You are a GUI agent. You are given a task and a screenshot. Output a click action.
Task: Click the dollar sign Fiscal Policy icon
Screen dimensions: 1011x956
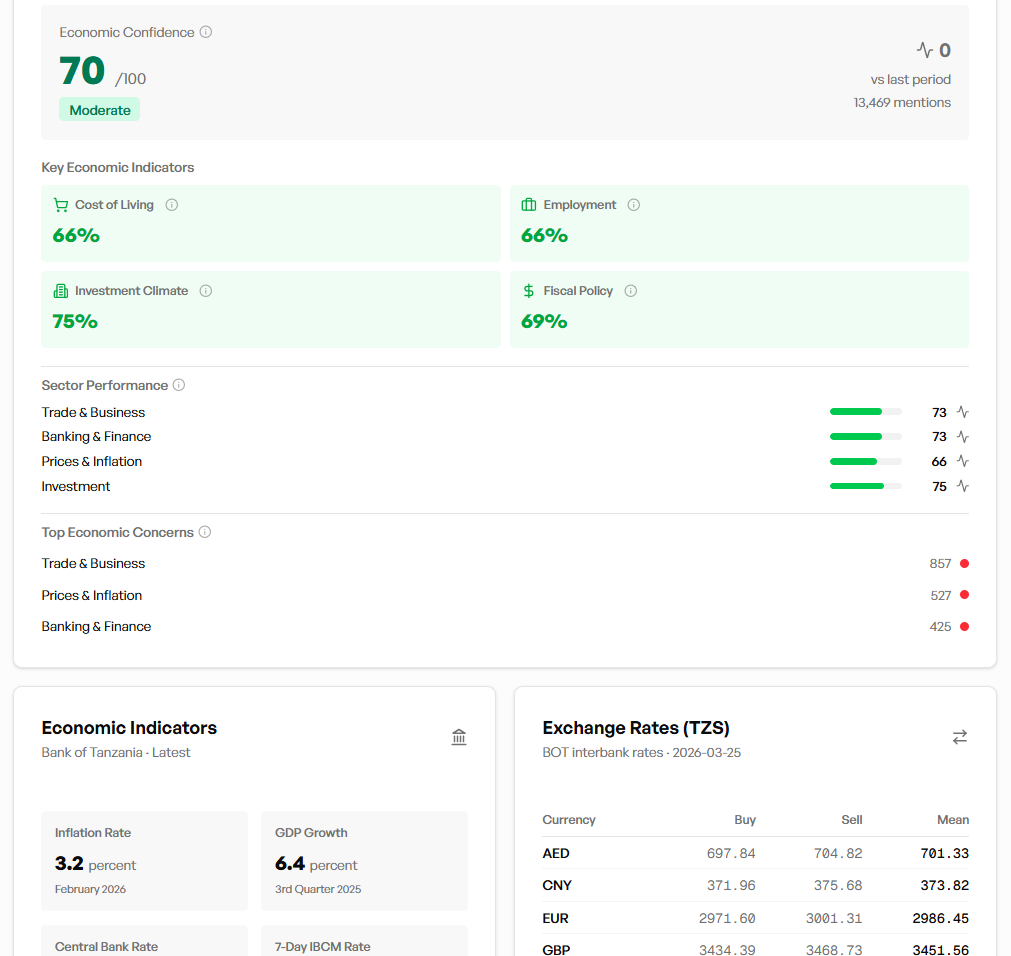point(529,291)
